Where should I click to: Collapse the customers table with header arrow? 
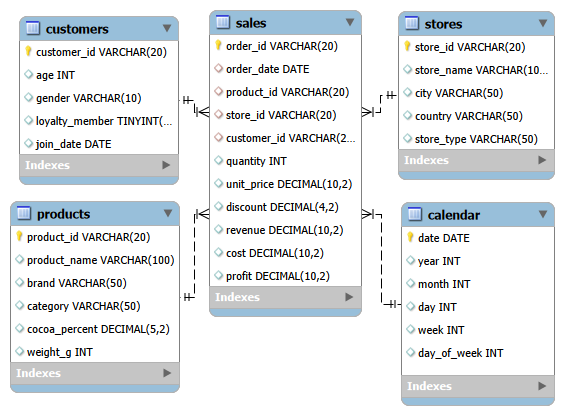click(167, 28)
